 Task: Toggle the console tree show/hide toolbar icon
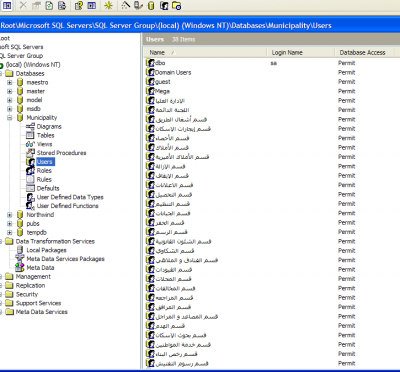tap(7, 5)
